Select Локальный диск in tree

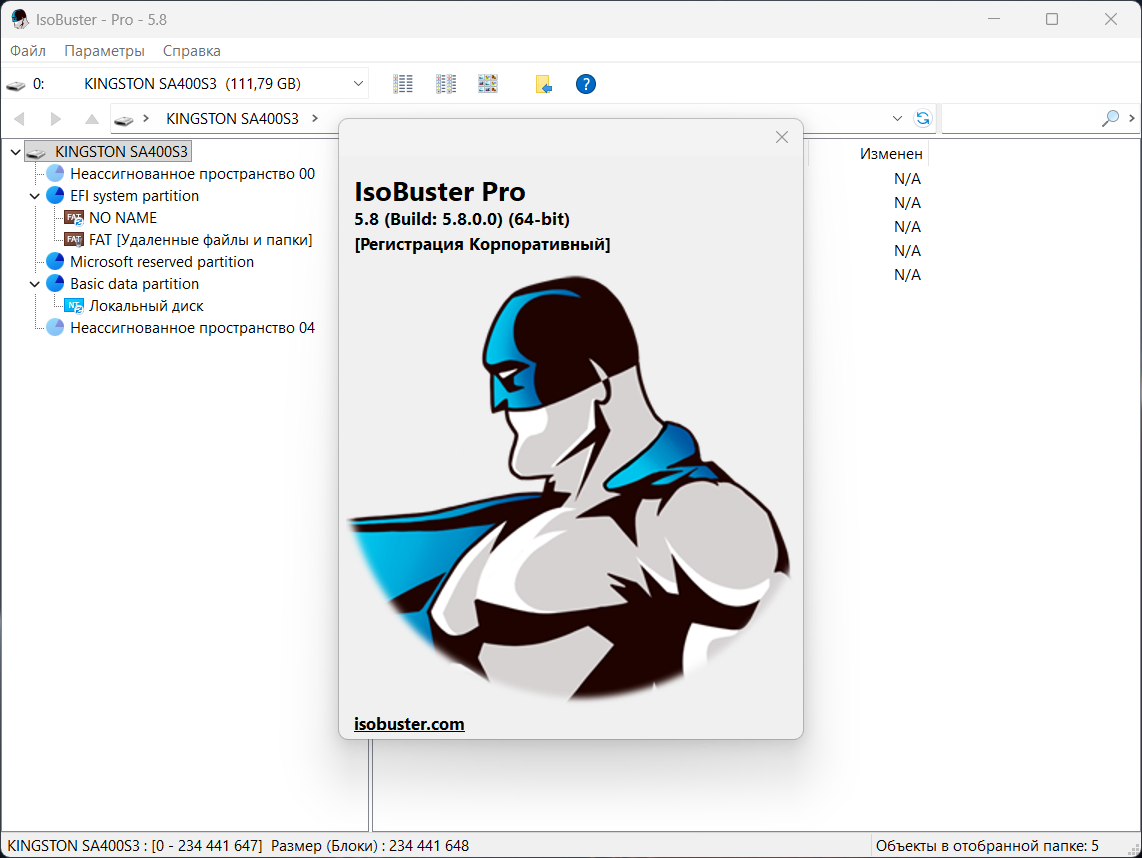tap(146, 306)
